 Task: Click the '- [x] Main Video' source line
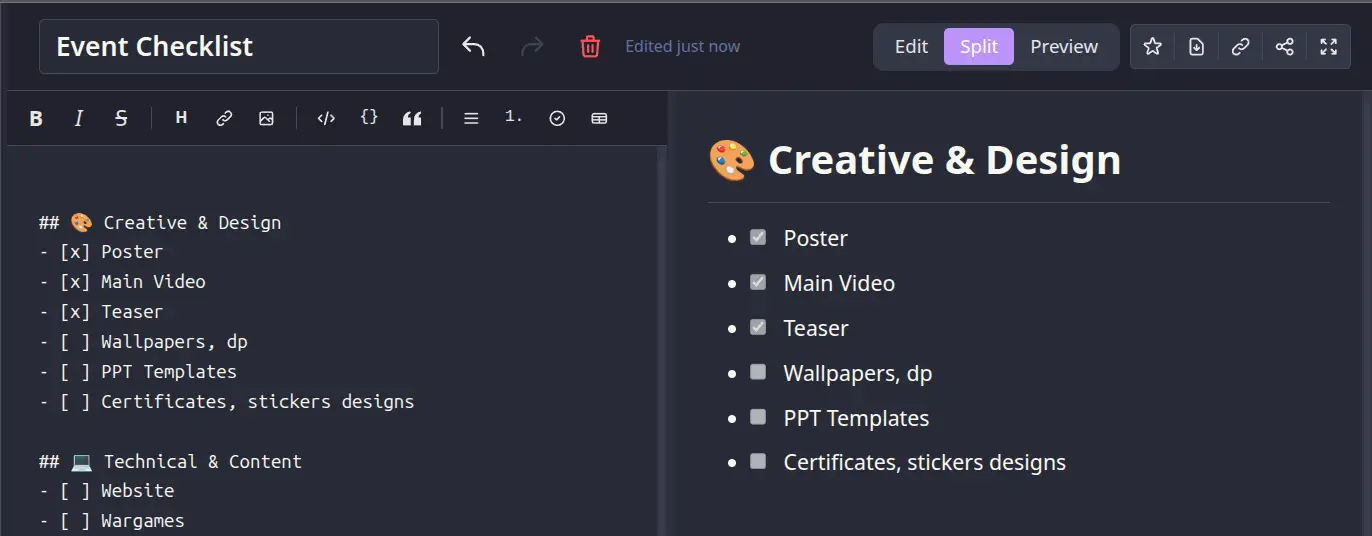pyautogui.click(x=122, y=282)
